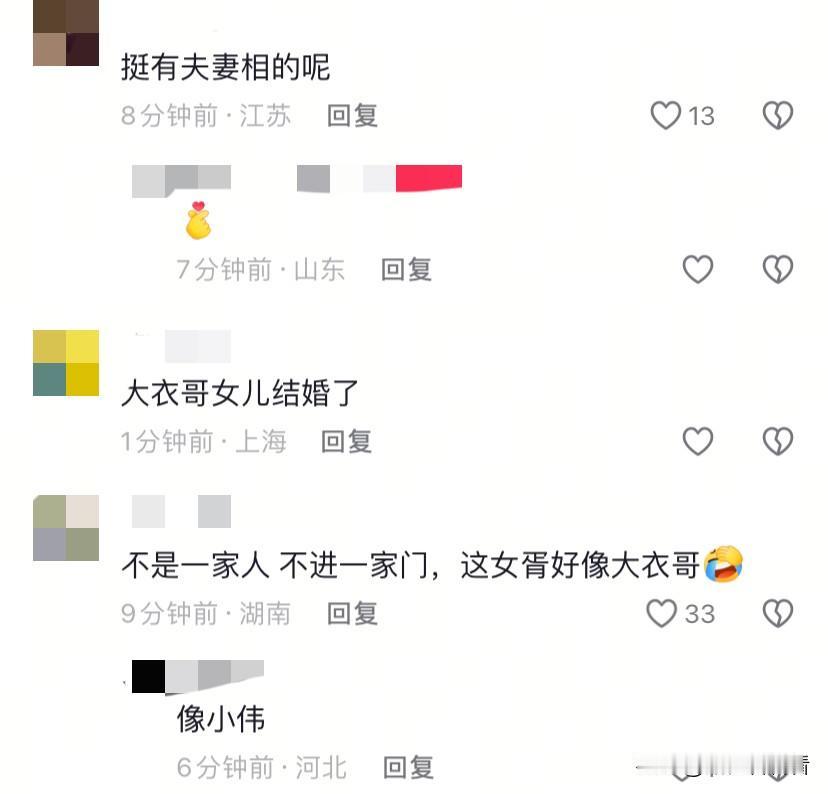
Task: Open username above the 像小伟 reply
Action: [x=197, y=676]
